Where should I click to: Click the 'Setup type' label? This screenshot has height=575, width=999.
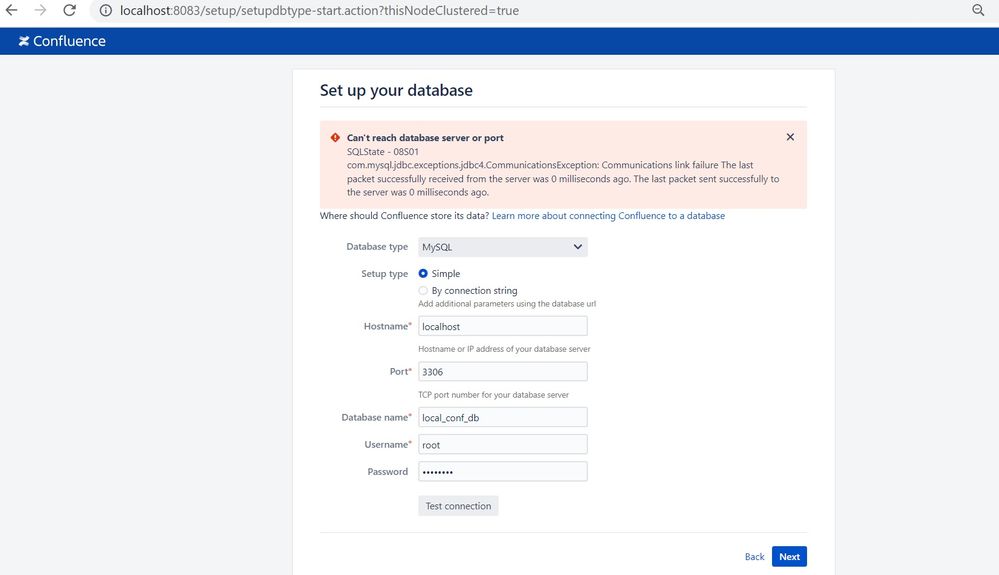click(385, 274)
